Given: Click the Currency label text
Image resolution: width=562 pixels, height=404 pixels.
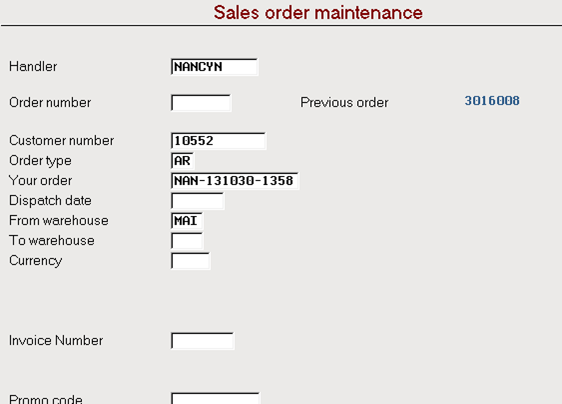Looking at the screenshot, I should point(35,261).
